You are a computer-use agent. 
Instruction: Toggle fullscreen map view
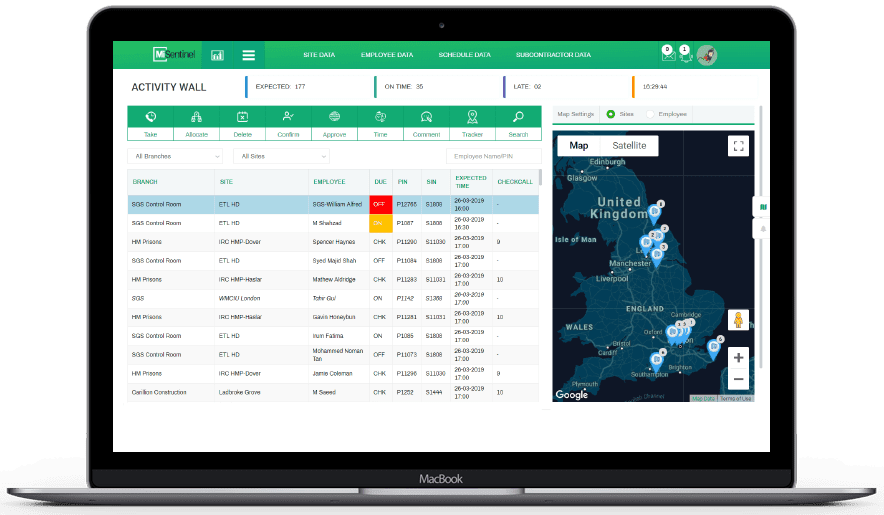(x=739, y=146)
